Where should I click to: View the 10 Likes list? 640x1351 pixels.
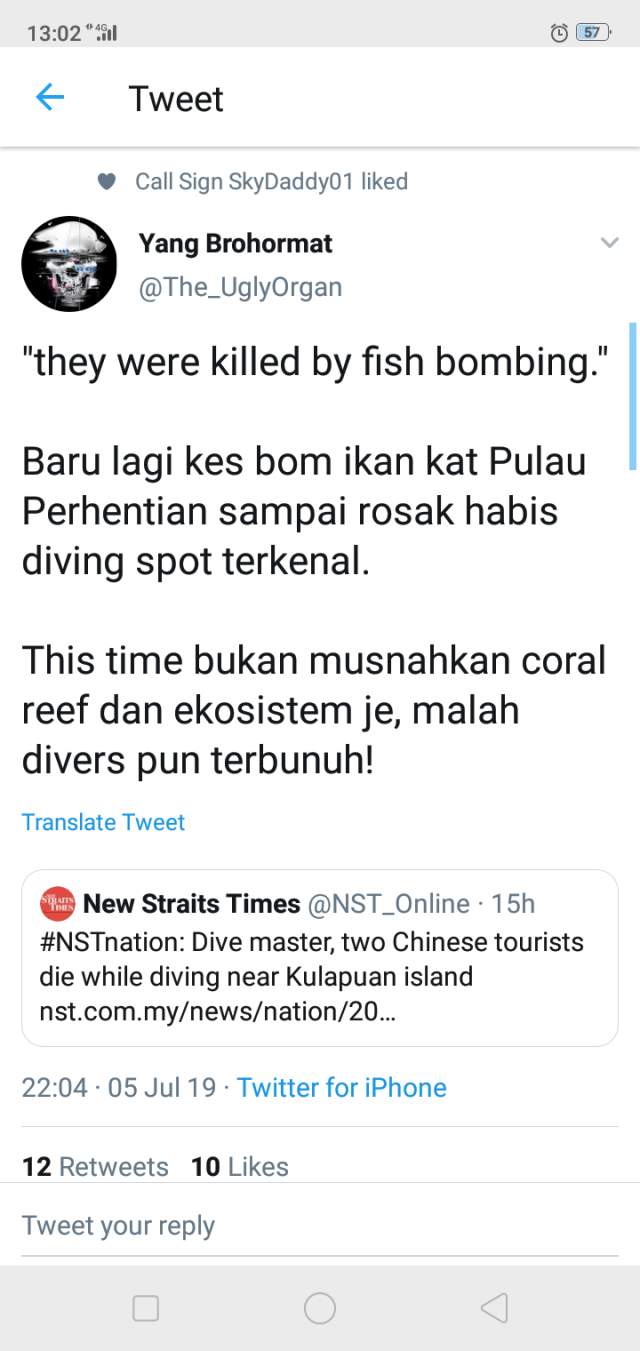click(x=240, y=1166)
